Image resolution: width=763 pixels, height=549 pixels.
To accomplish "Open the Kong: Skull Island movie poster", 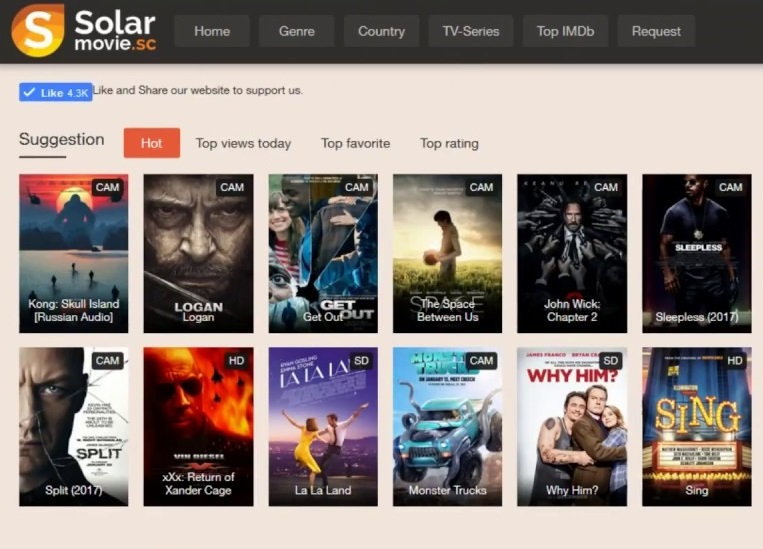I will point(73,254).
